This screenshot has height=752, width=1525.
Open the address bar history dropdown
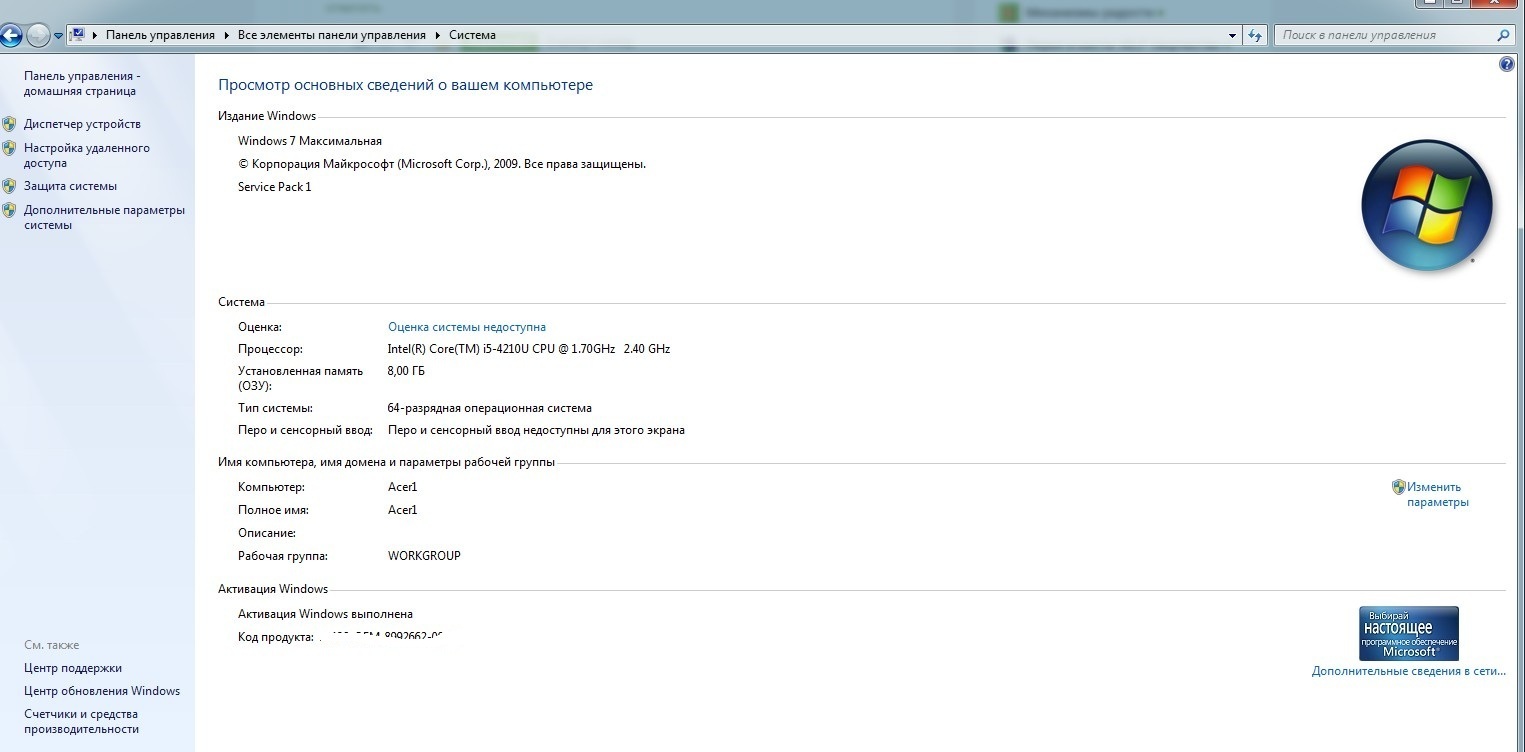[1232, 35]
